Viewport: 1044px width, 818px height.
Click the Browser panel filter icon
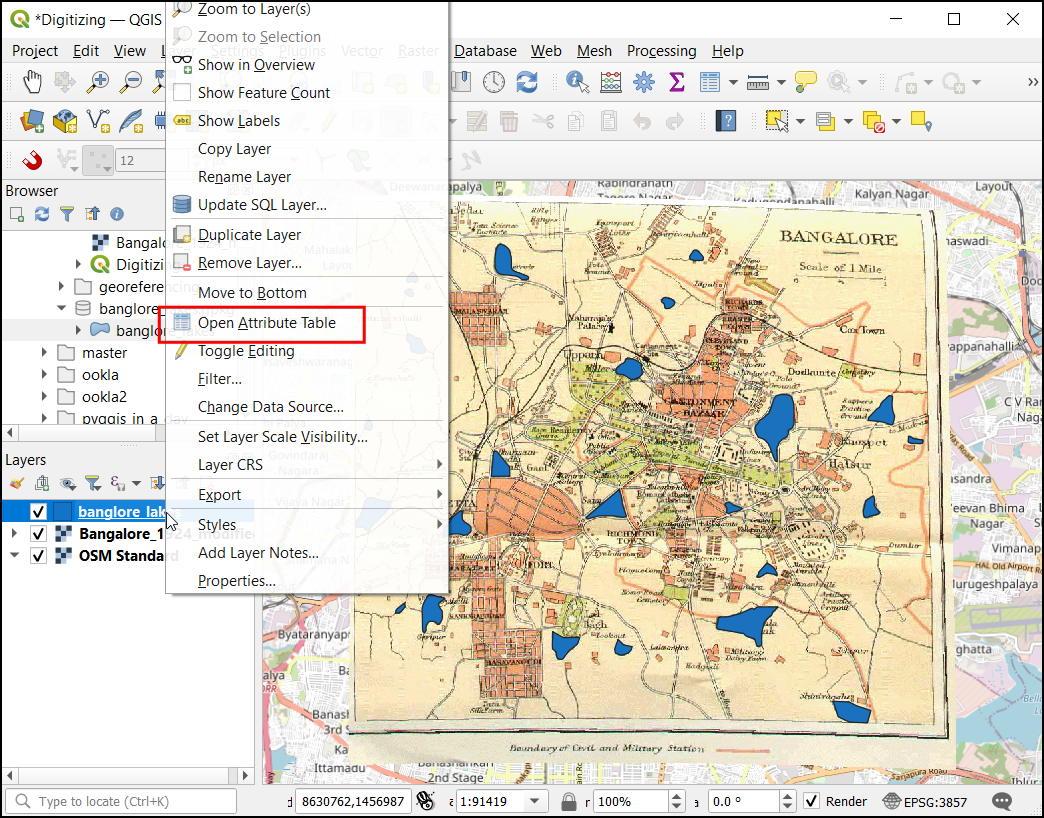(67, 214)
